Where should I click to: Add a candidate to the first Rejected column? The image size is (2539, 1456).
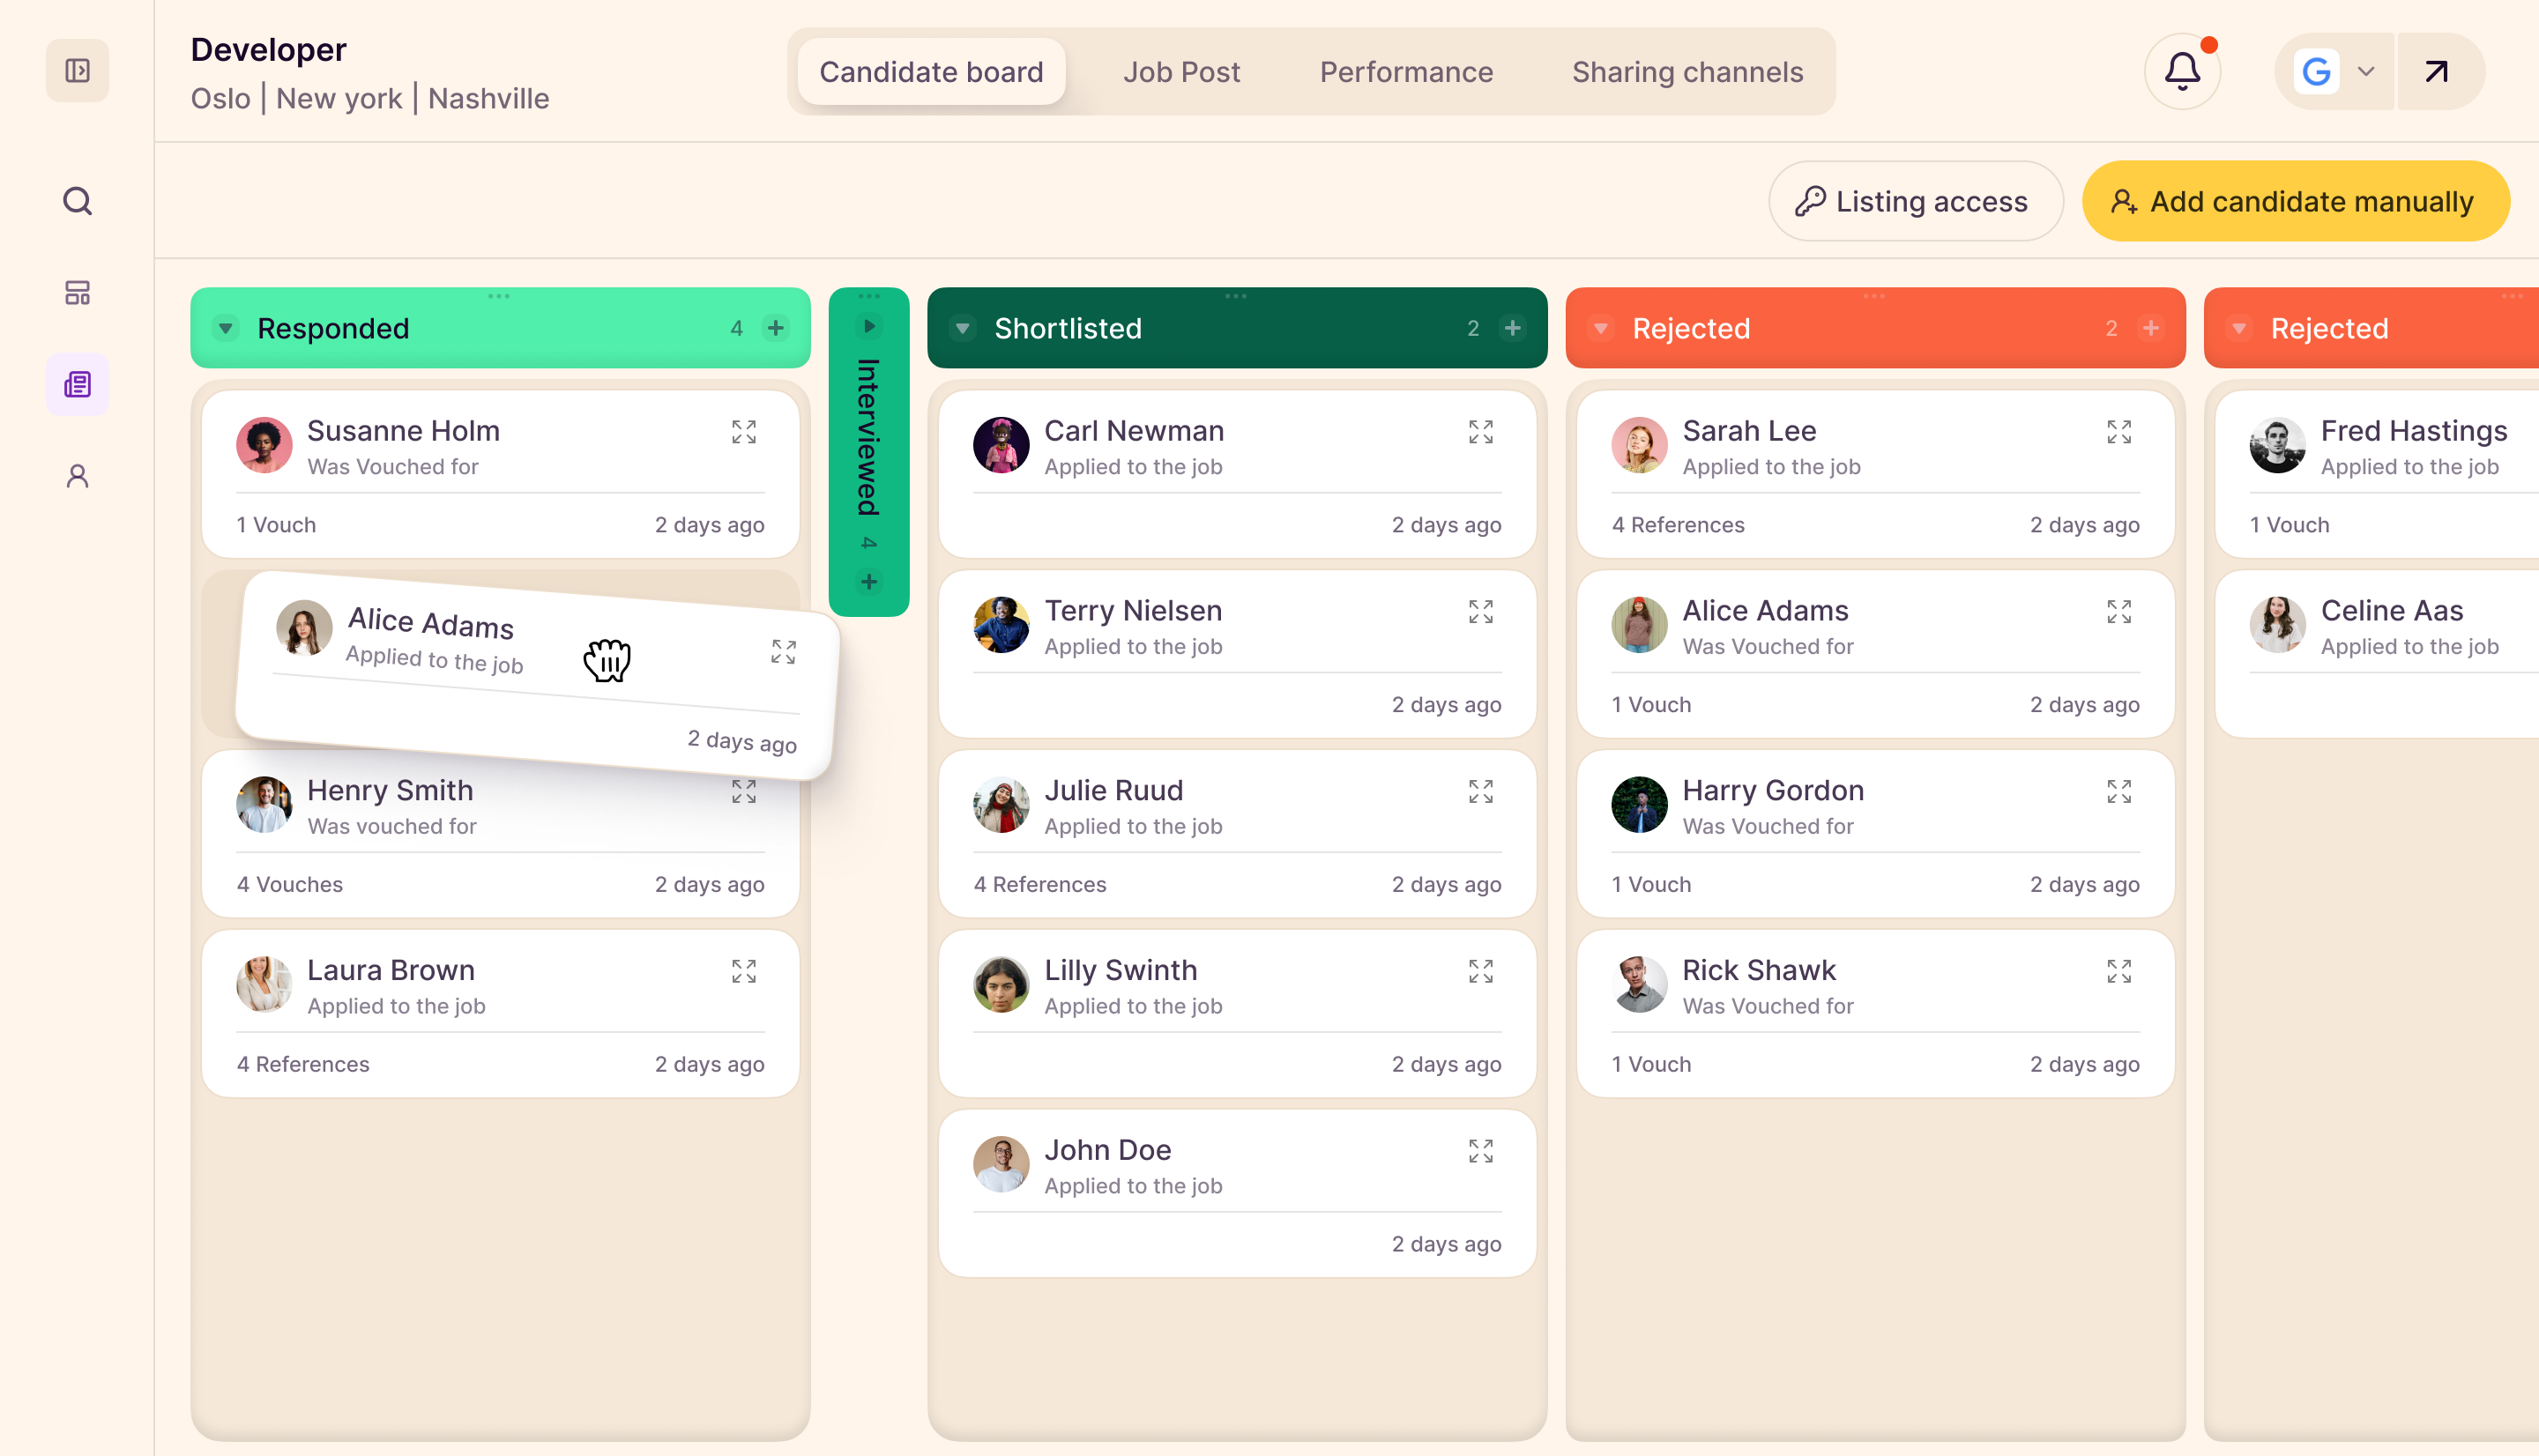pos(2150,328)
